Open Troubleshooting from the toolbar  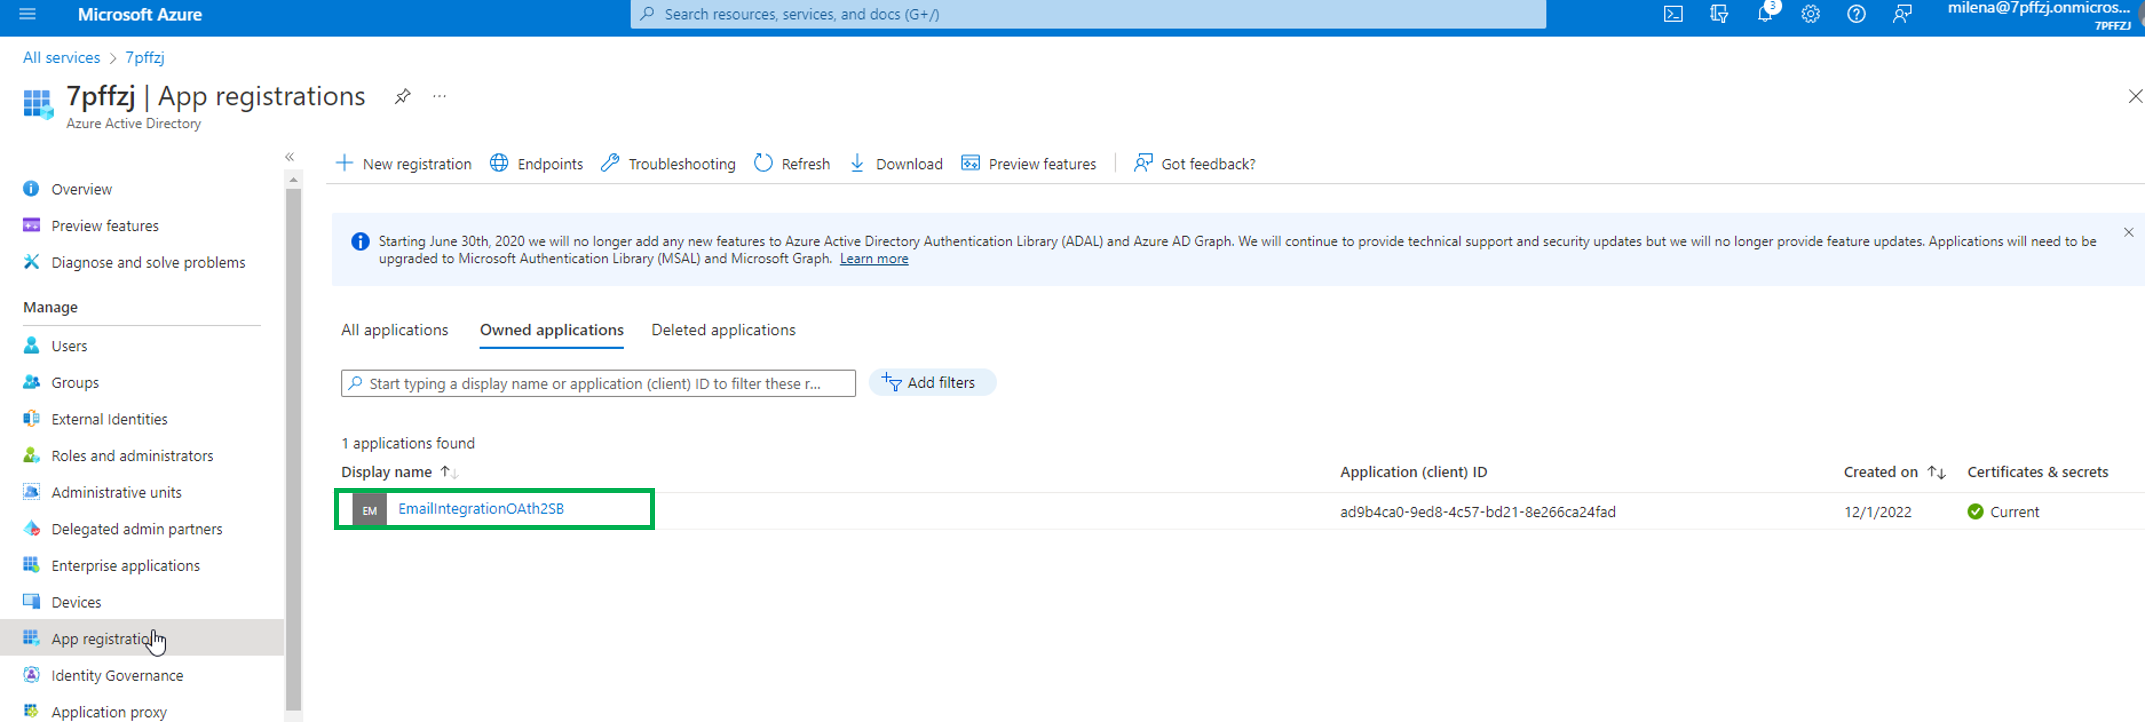pyautogui.click(x=668, y=163)
